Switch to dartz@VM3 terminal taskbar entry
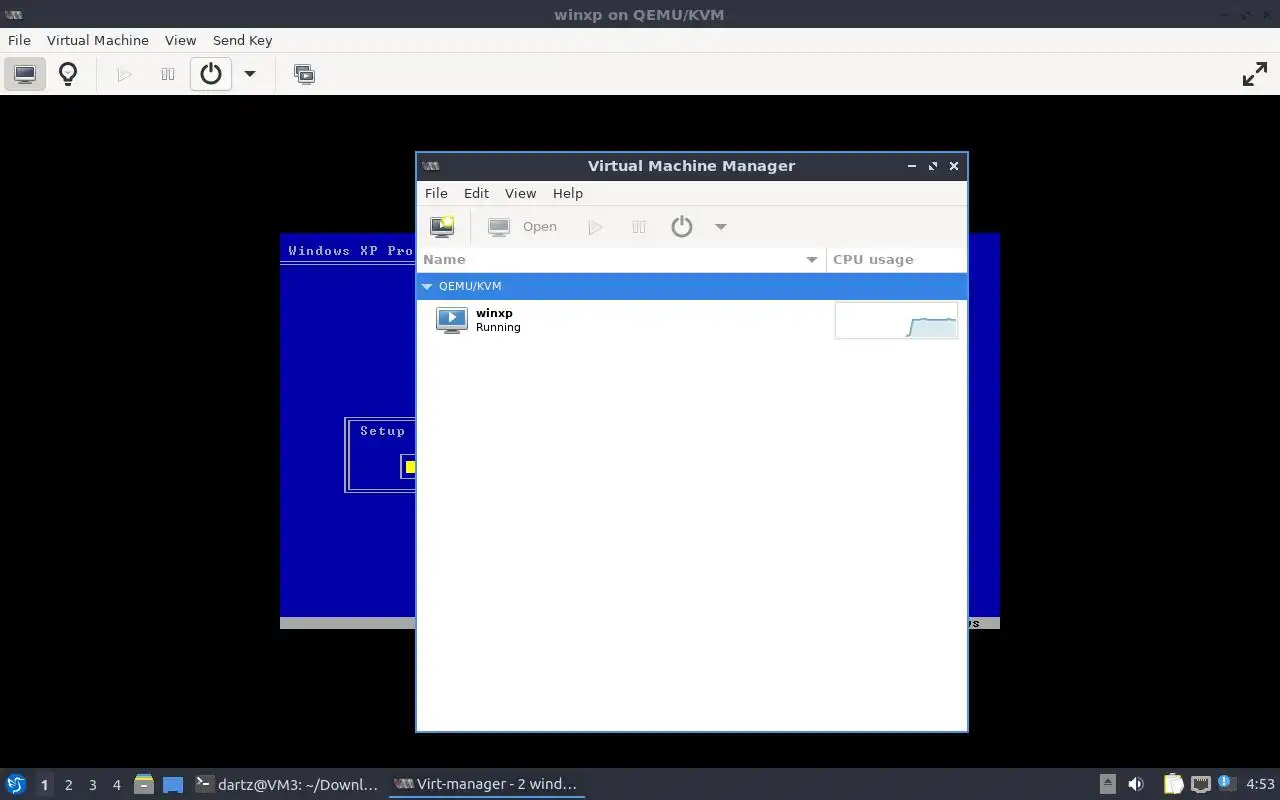This screenshot has height=800, width=1280. 287,784
